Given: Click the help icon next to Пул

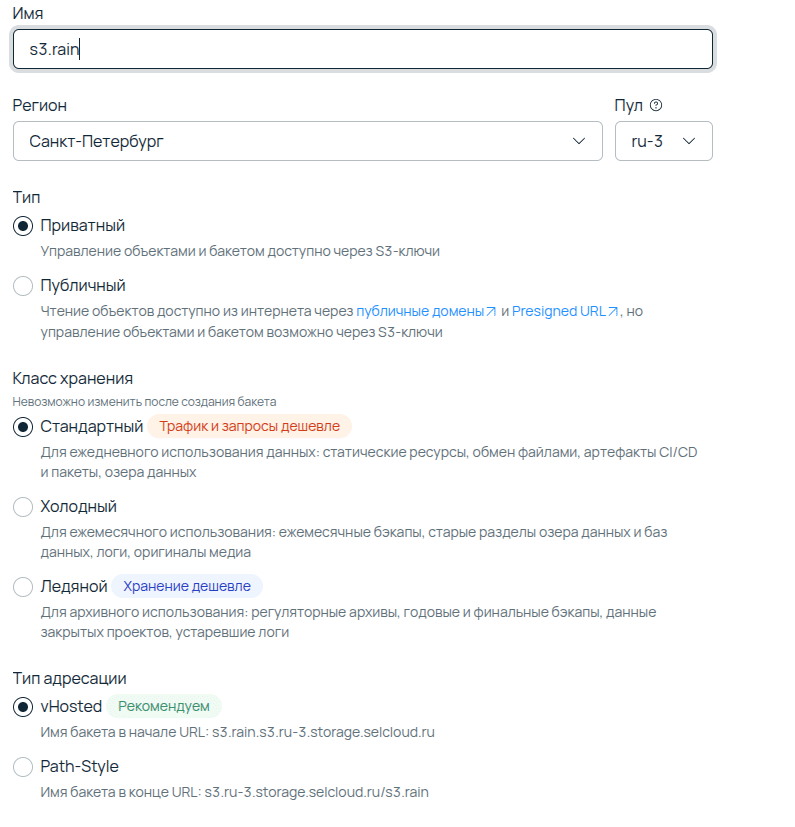Looking at the screenshot, I should pyautogui.click(x=657, y=106).
